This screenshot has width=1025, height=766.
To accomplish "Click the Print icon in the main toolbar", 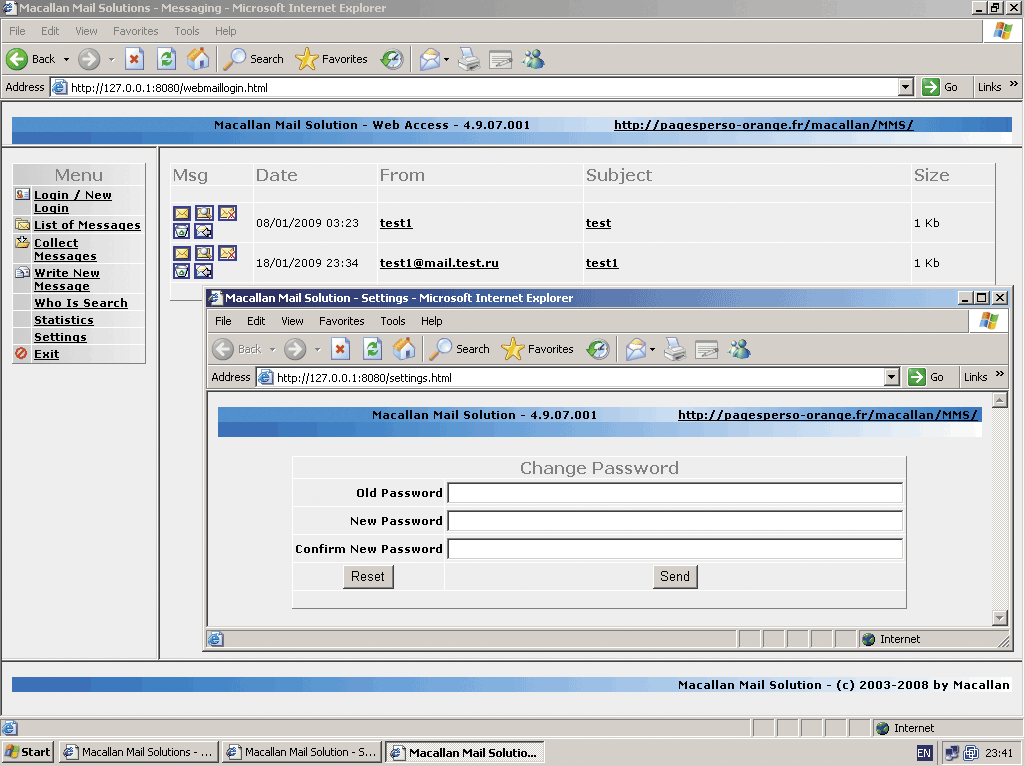I will [x=469, y=59].
